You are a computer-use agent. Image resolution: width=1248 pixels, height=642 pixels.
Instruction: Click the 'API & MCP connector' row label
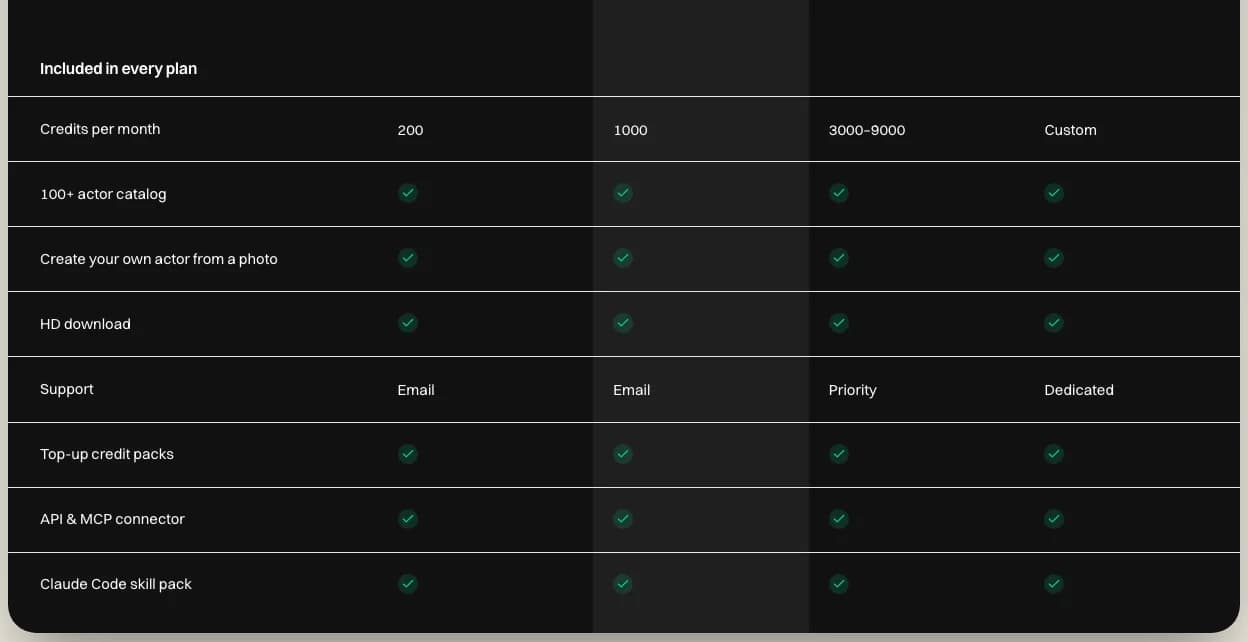[112, 519]
